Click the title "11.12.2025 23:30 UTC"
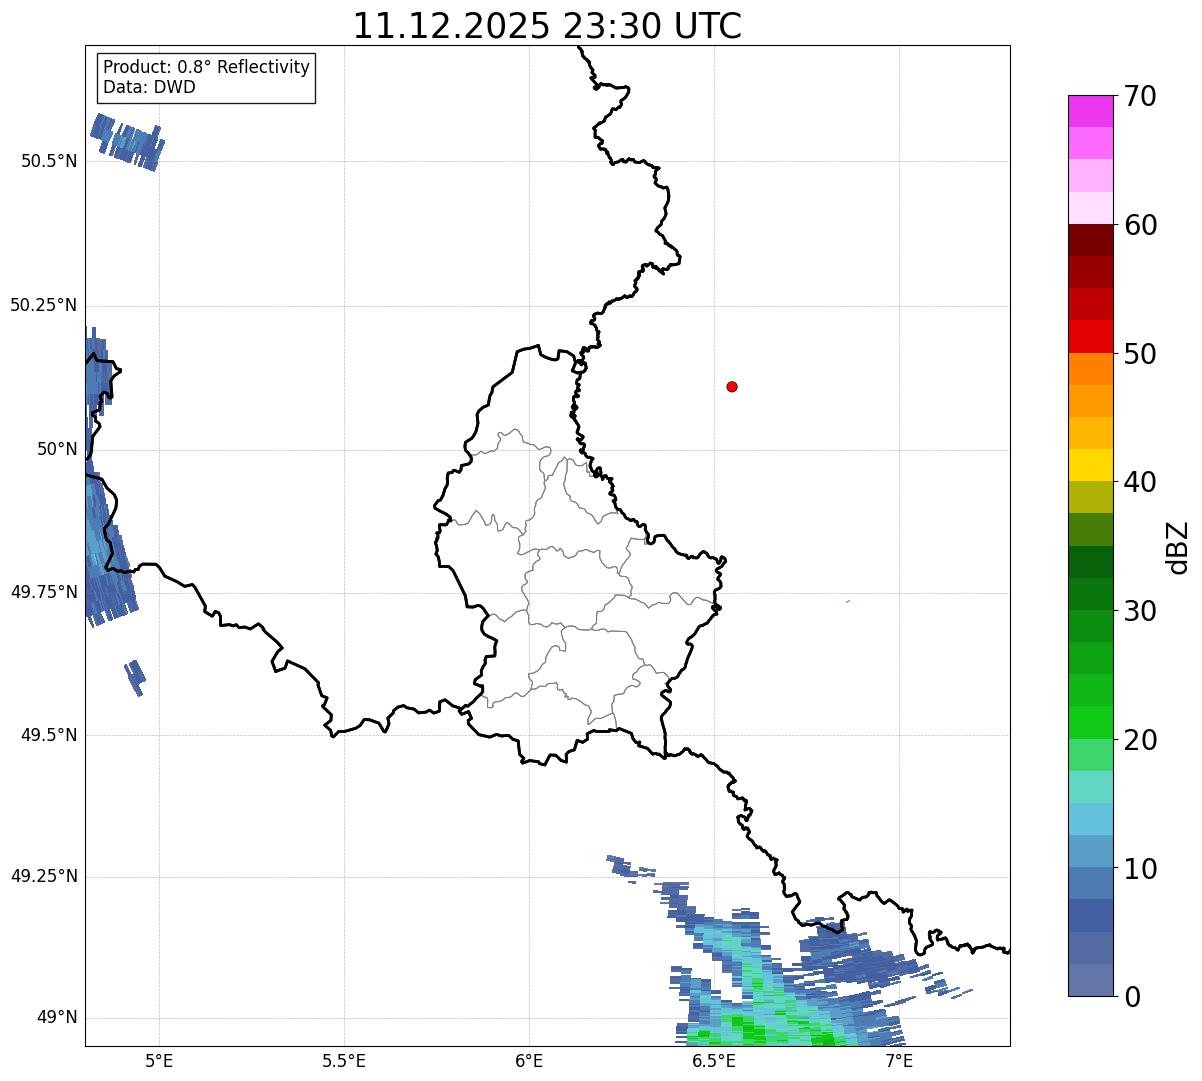The image size is (1202, 1081). 547,26
